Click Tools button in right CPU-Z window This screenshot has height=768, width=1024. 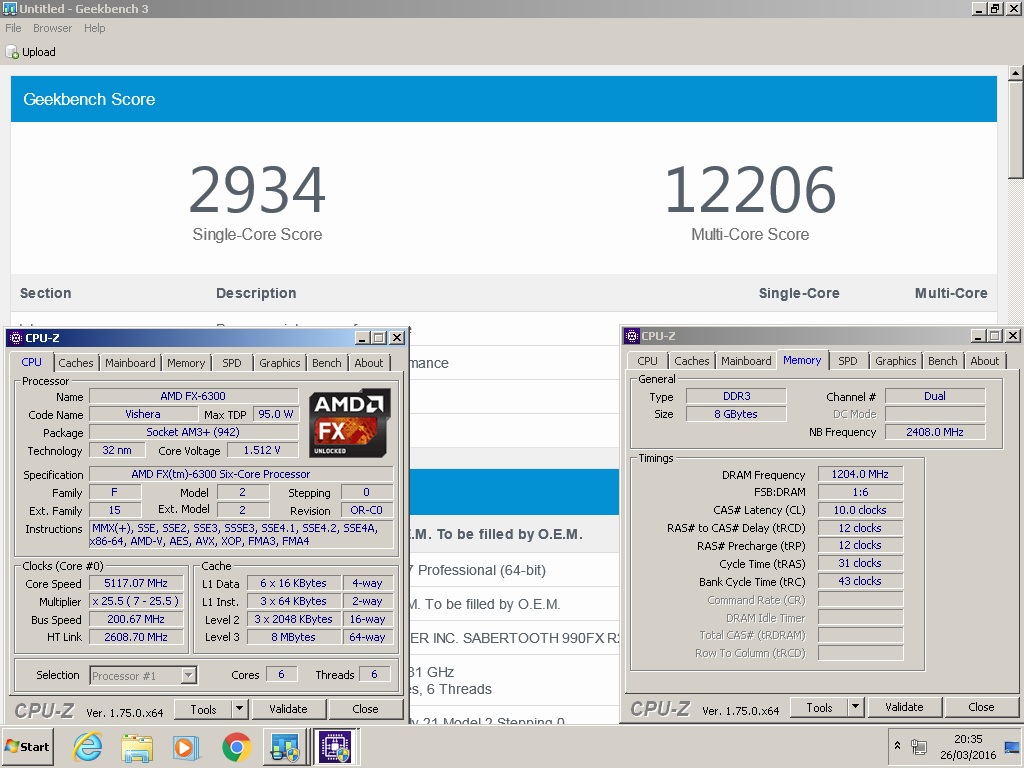coord(819,707)
